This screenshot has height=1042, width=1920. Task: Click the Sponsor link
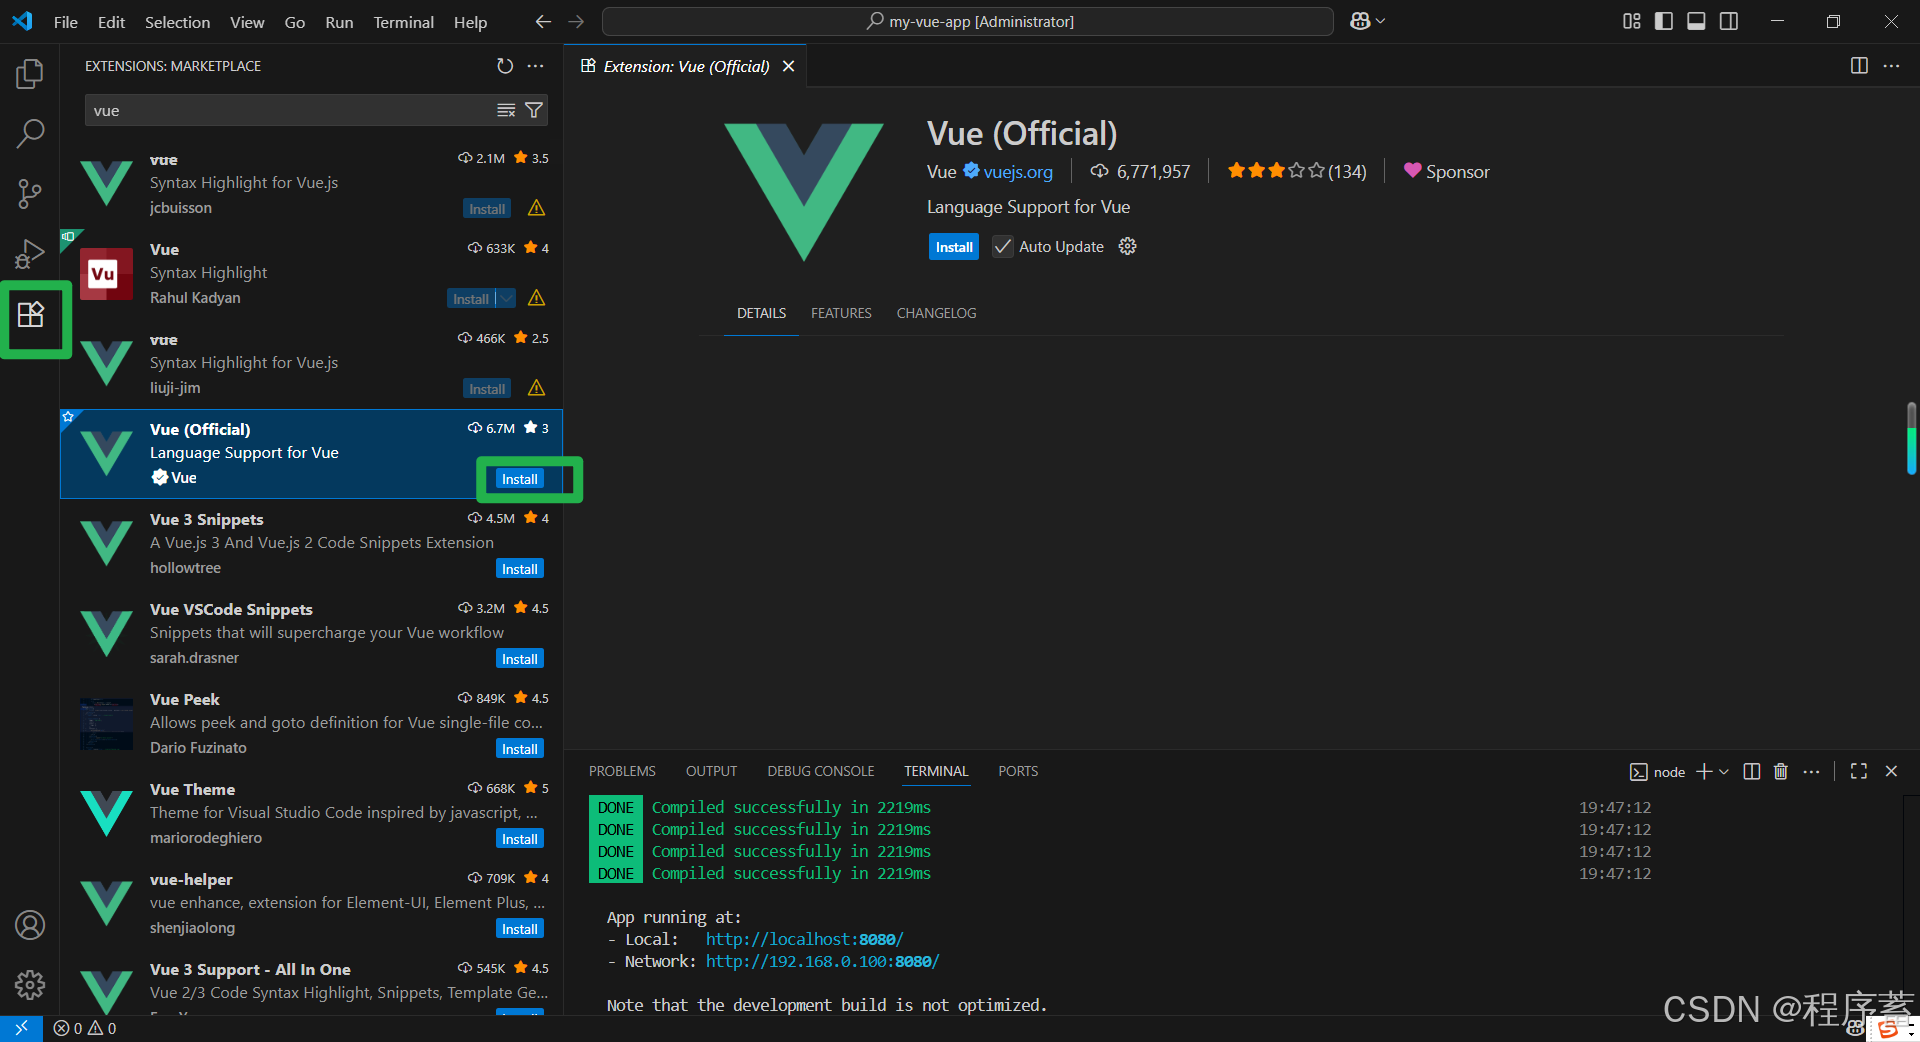[x=1446, y=172]
